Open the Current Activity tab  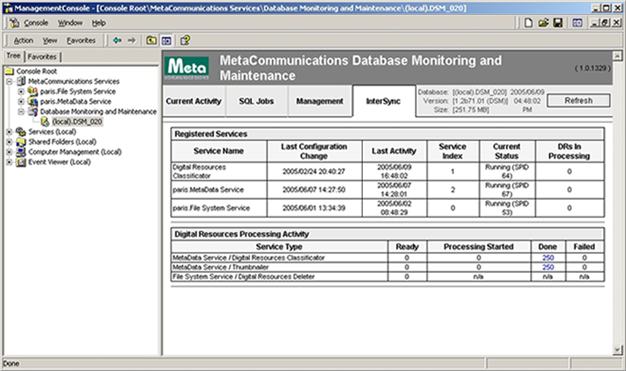[194, 101]
